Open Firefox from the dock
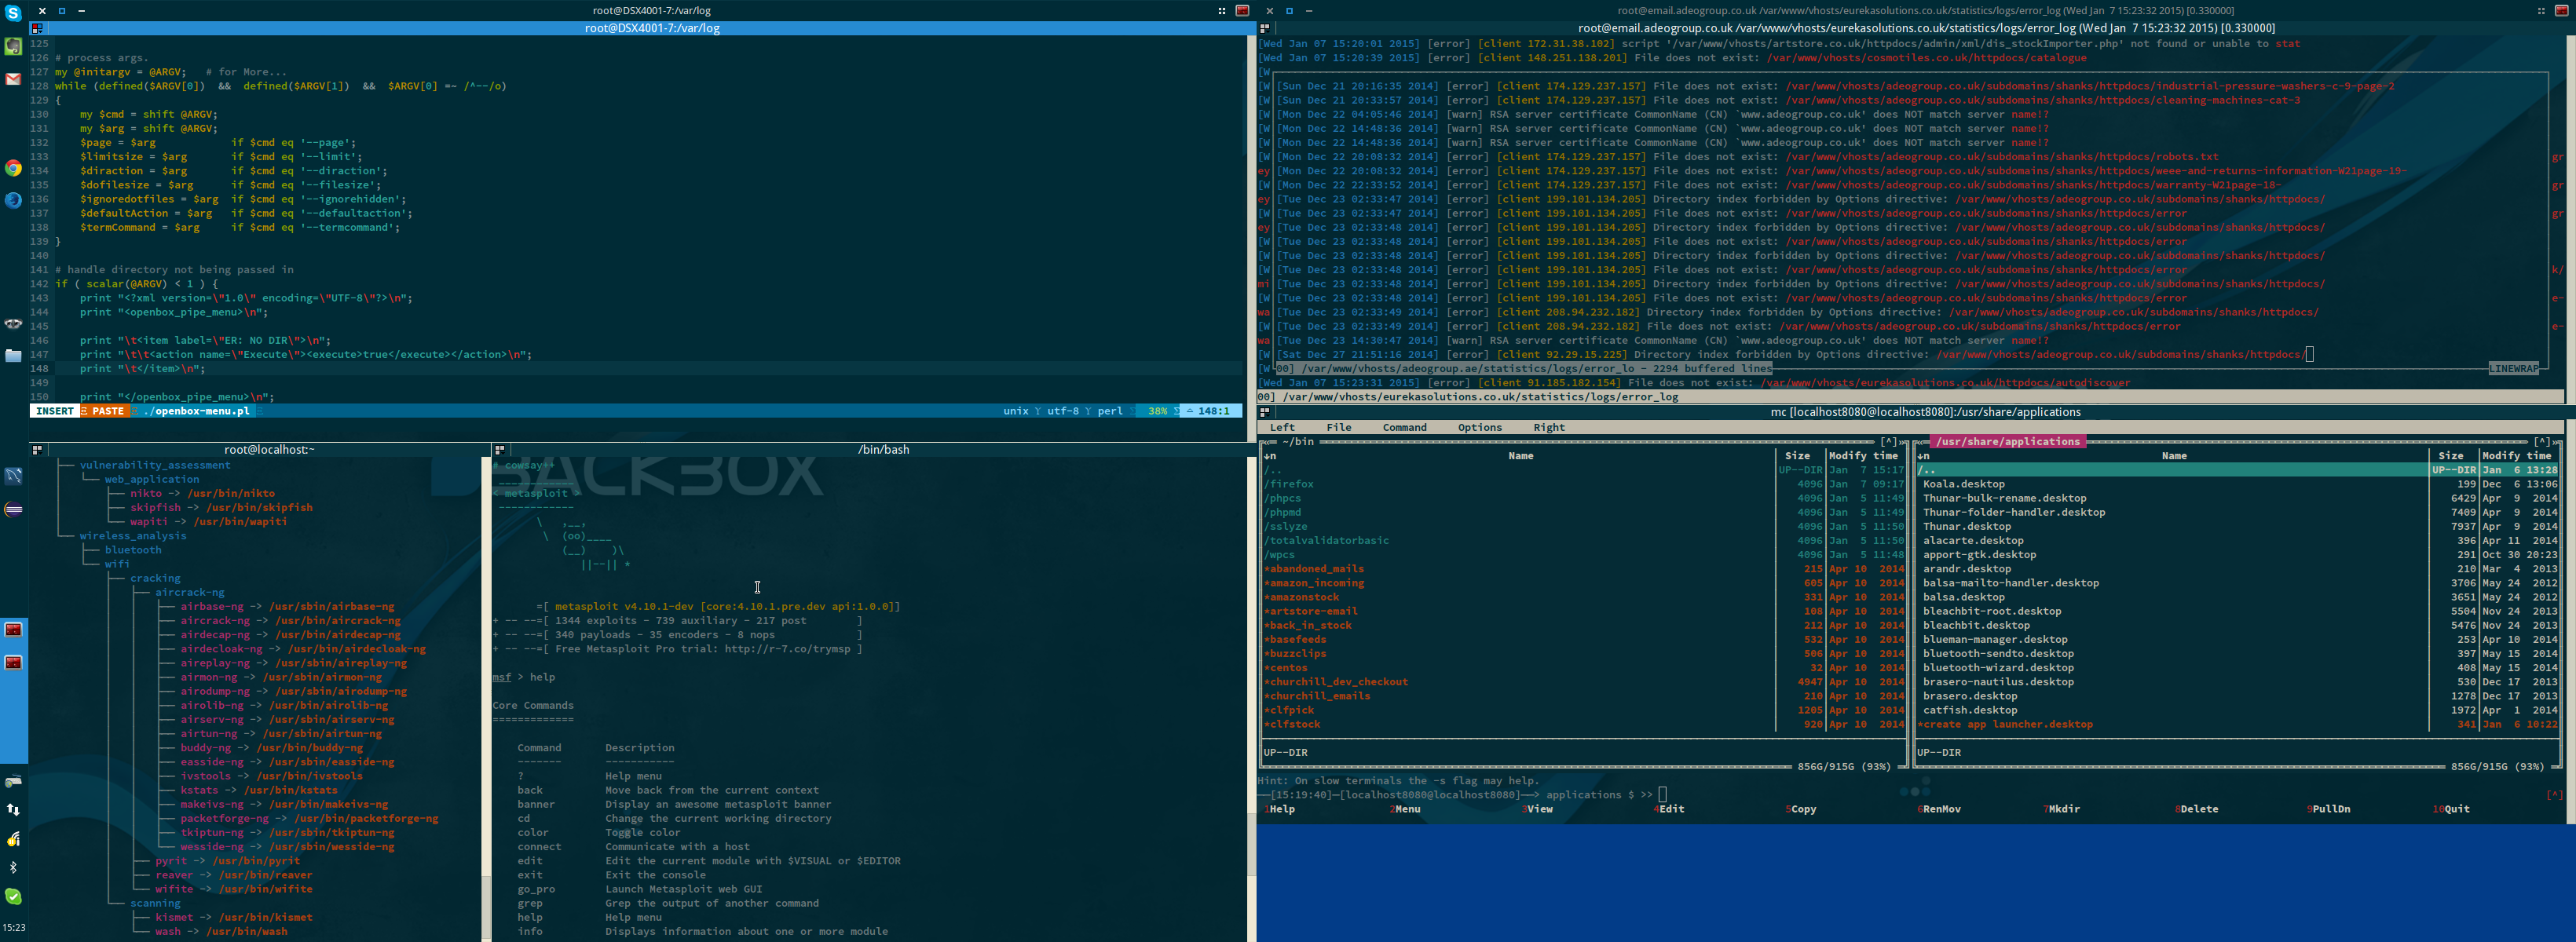Viewport: 2576px width, 942px height. tap(13, 200)
